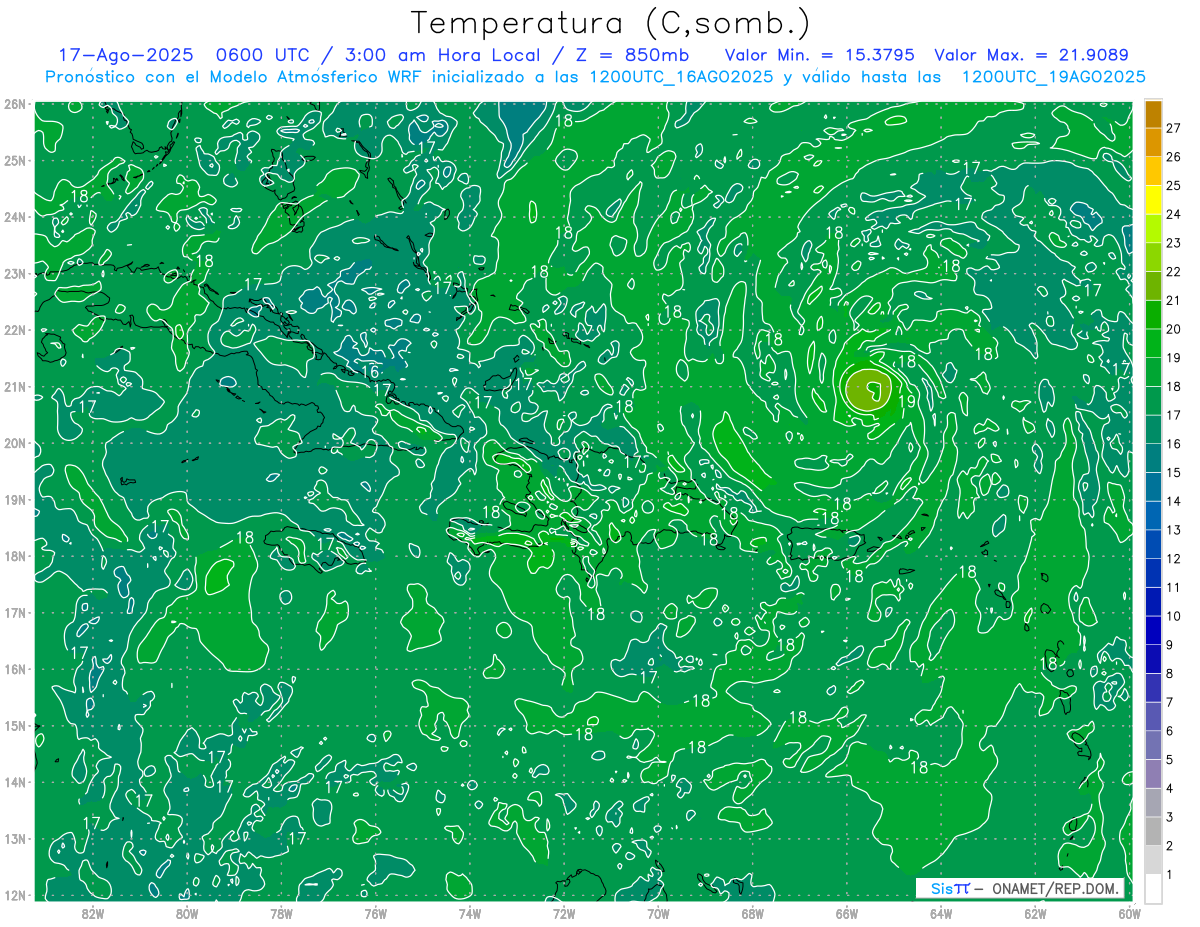Viewport: 1200px width, 927px height.
Task: Click map contour label '19' beside hurricane eye
Action: (x=908, y=401)
